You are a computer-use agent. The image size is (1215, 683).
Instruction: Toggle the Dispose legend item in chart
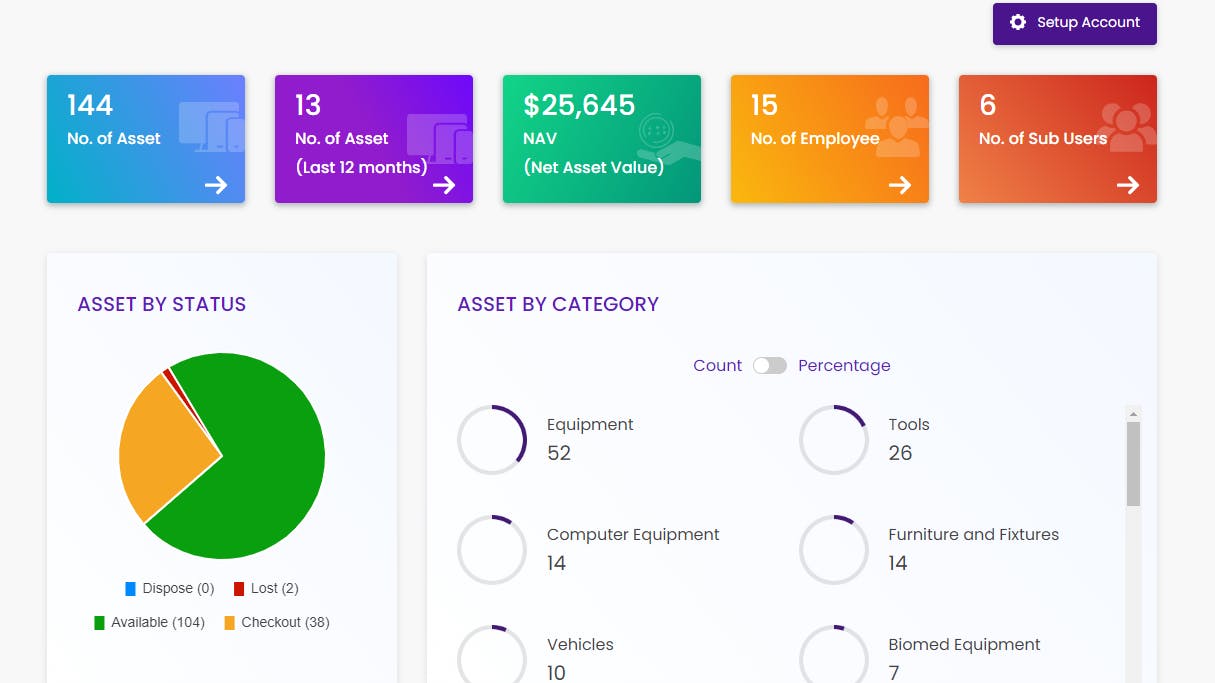click(169, 589)
